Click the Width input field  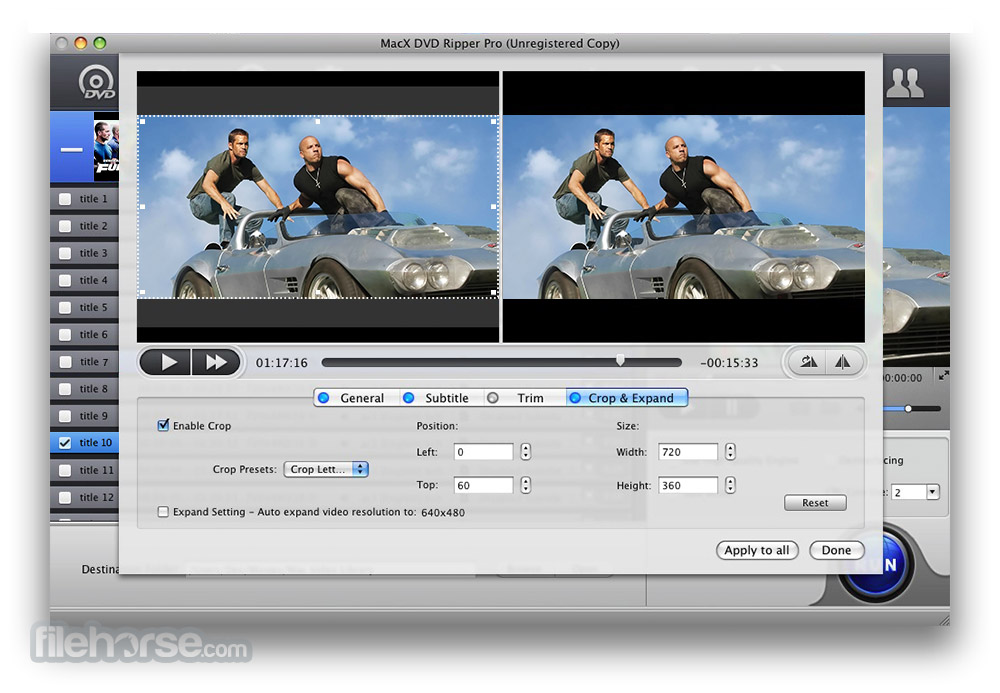coord(688,451)
